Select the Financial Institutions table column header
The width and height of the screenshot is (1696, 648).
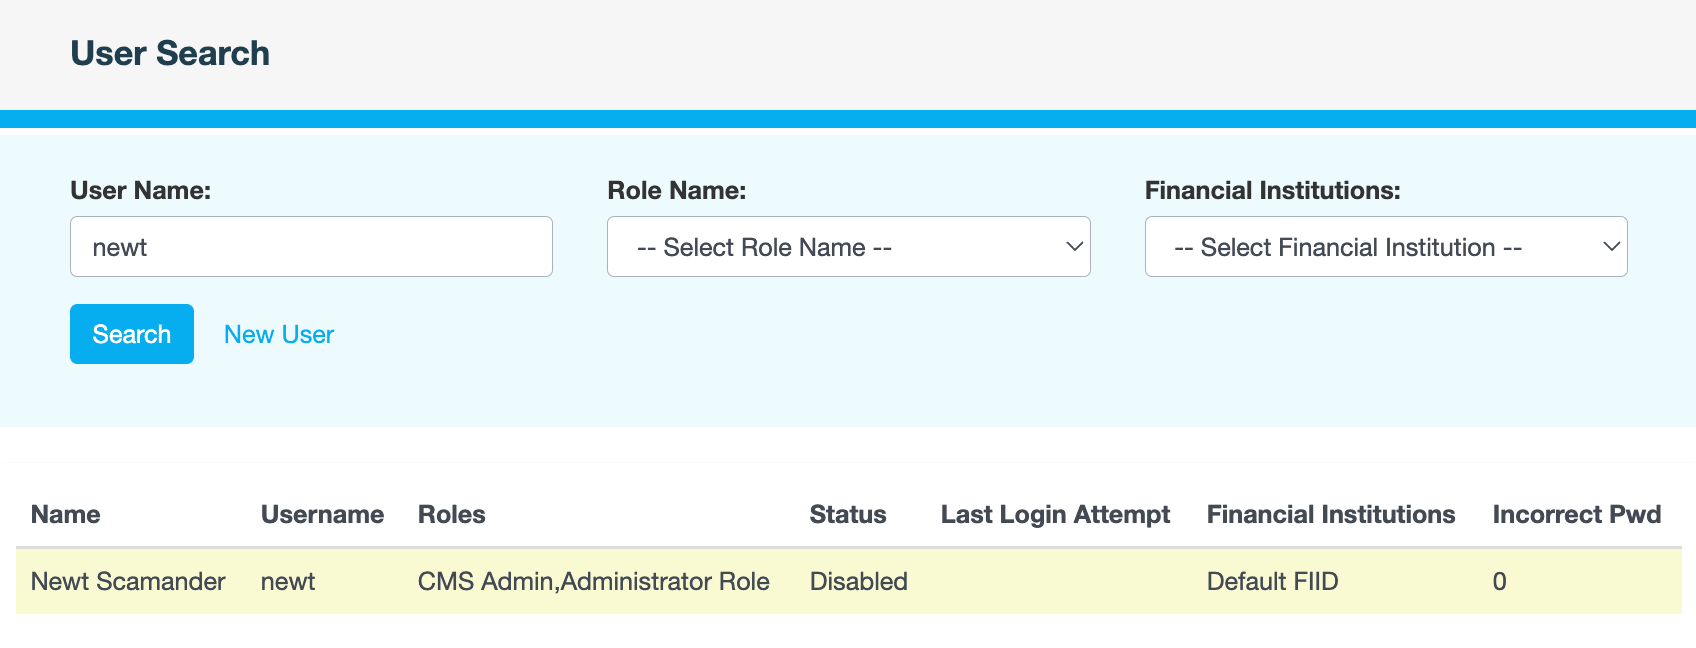point(1330,515)
